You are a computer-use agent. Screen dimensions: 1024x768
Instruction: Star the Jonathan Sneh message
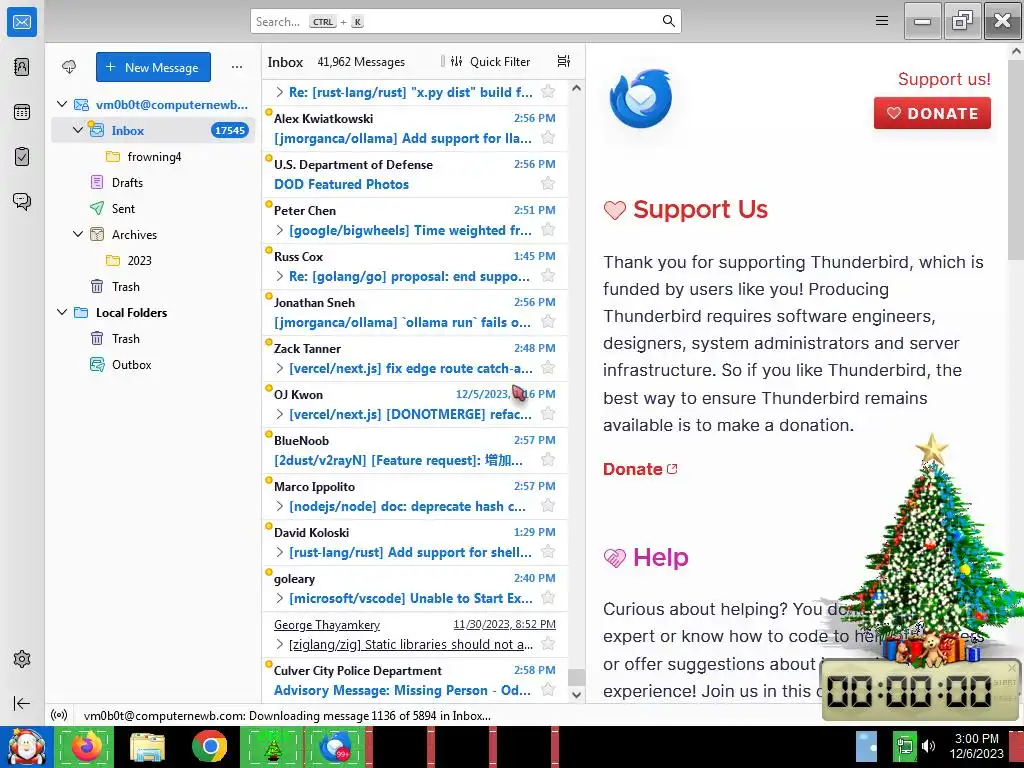[548, 321]
